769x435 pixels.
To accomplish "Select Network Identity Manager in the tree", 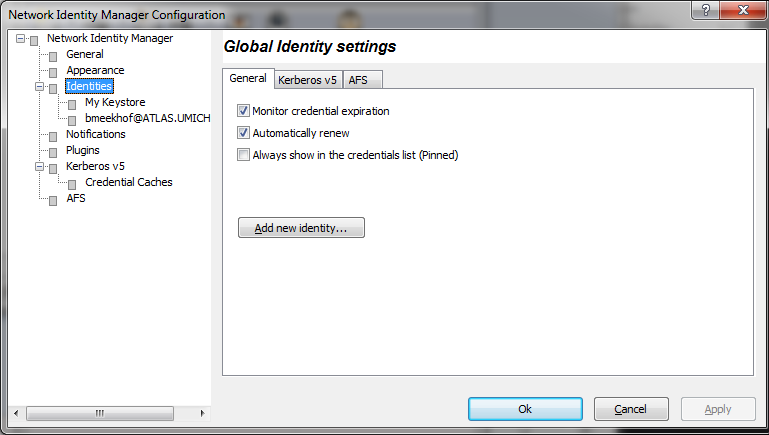I will 110,38.
